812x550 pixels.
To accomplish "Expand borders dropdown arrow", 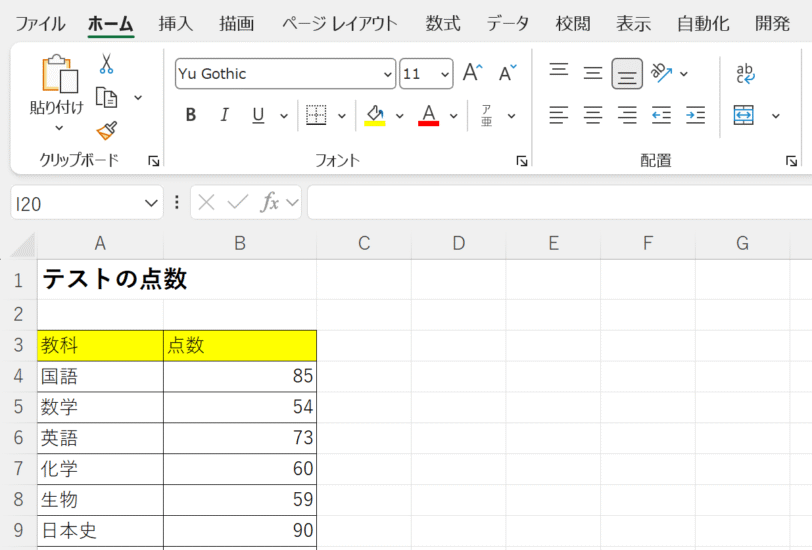I will tap(342, 115).
